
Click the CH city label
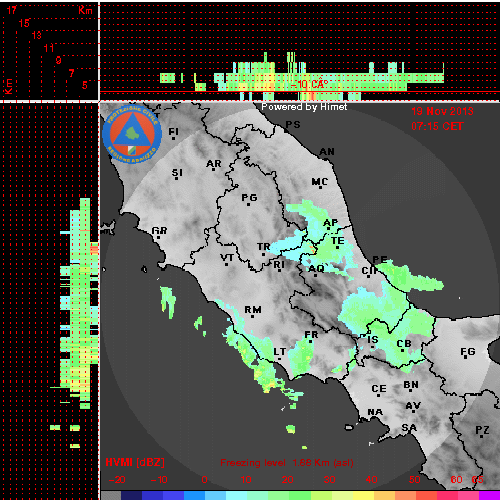pyautogui.click(x=369, y=271)
